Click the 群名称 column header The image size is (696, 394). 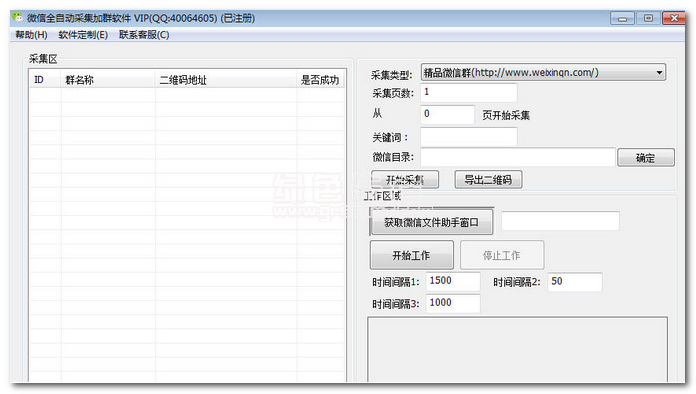click(108, 80)
